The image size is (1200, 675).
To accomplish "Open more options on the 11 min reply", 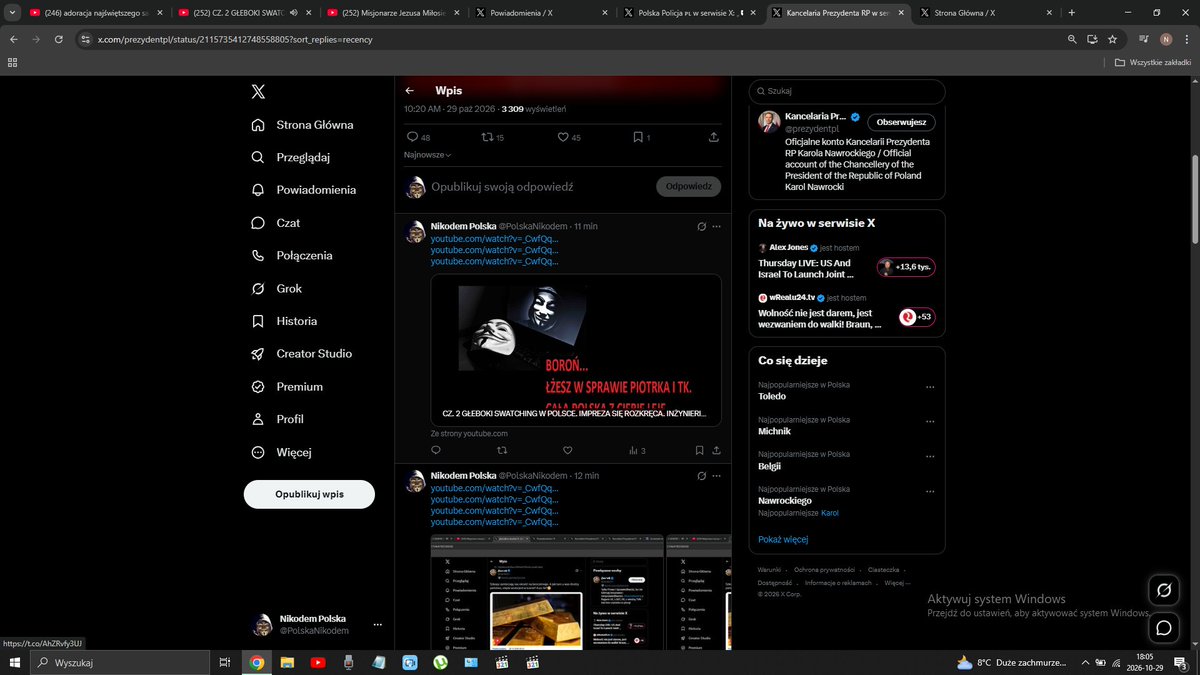I will point(716,226).
